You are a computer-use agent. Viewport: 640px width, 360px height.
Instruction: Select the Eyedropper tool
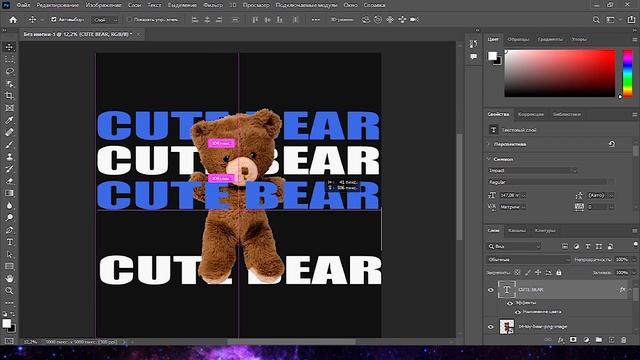[9, 120]
